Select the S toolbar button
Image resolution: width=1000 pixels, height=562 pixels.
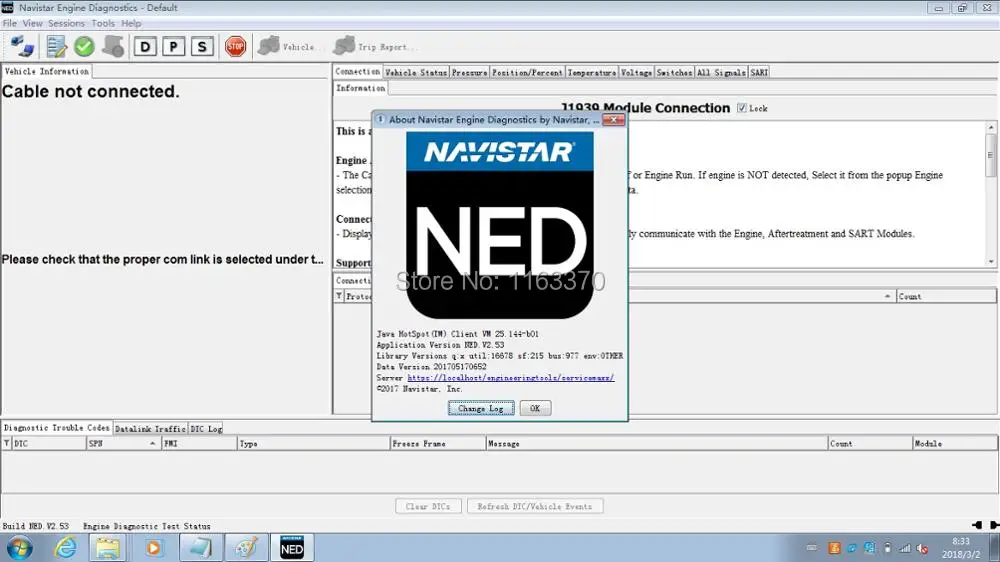(x=202, y=47)
